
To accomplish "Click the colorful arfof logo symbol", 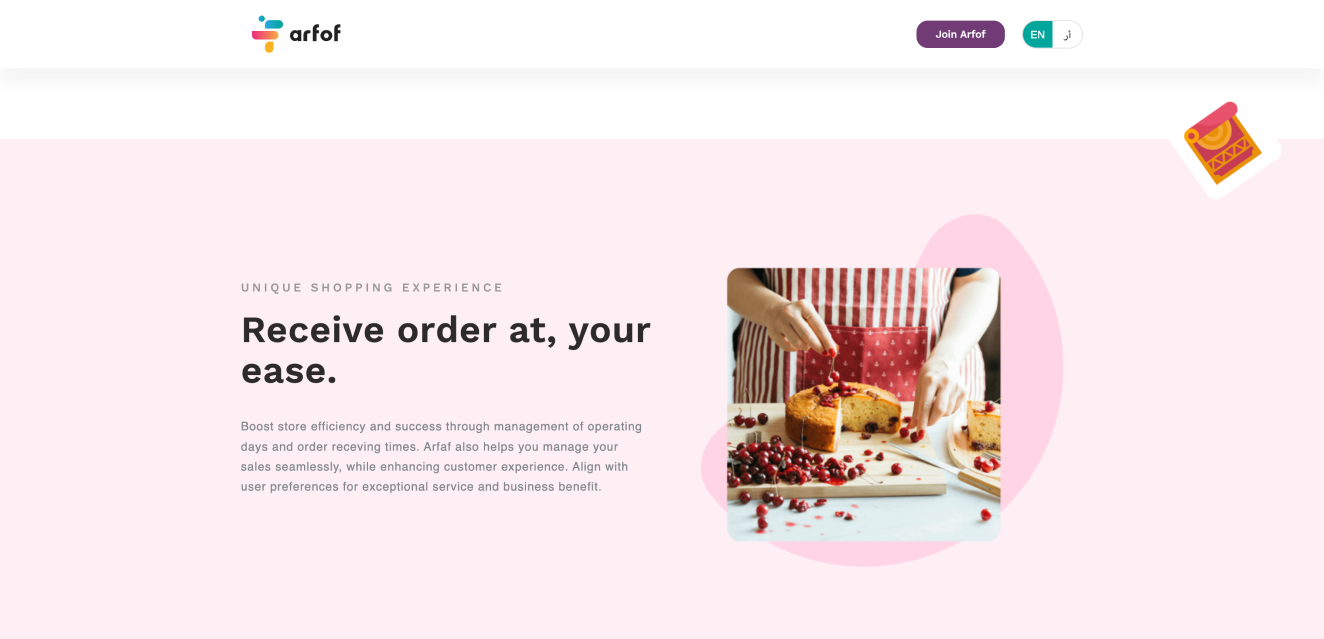I will point(267,34).
